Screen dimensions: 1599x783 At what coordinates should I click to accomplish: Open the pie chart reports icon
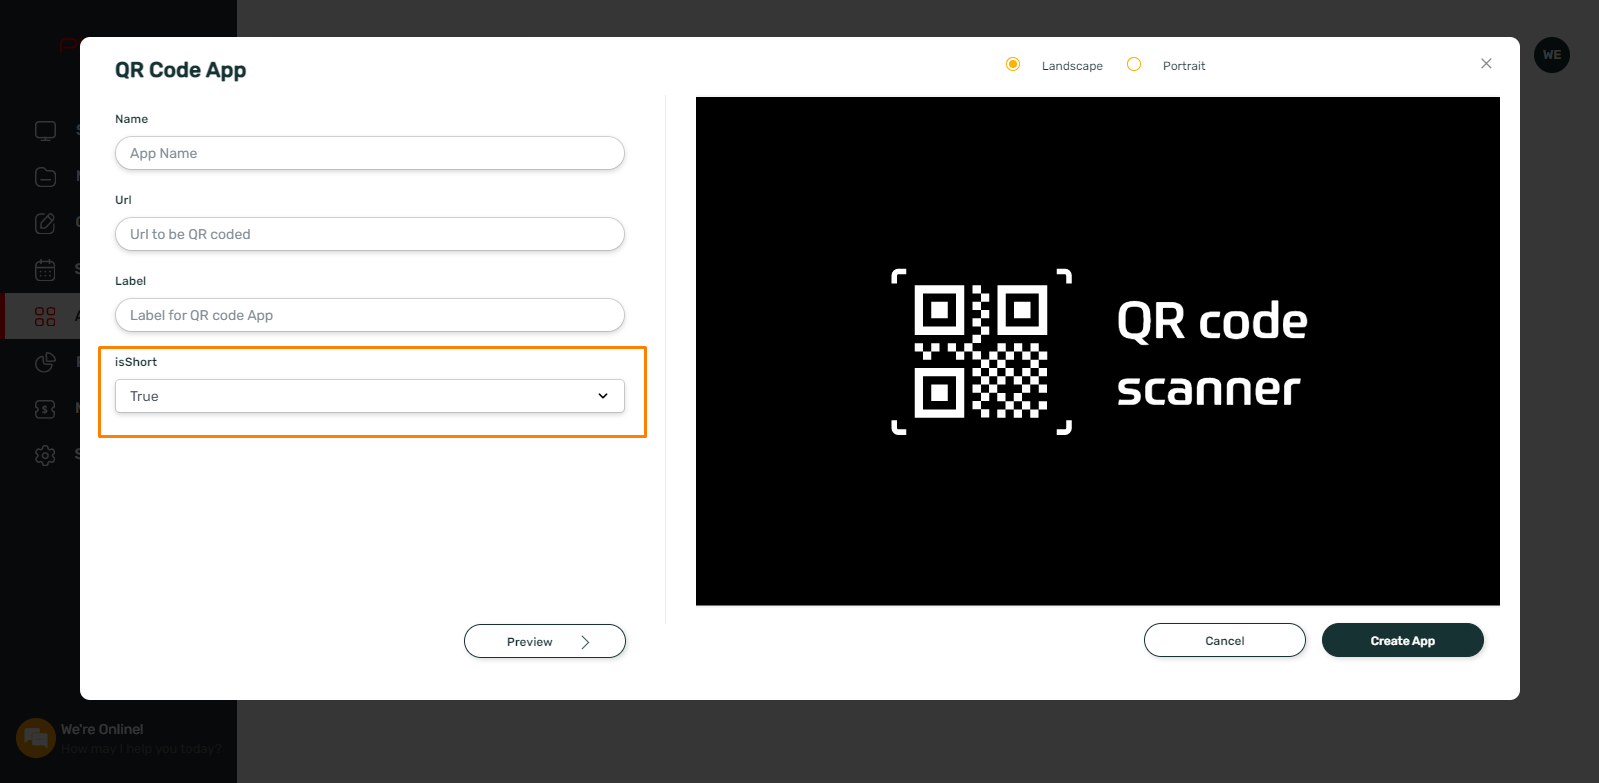click(45, 362)
